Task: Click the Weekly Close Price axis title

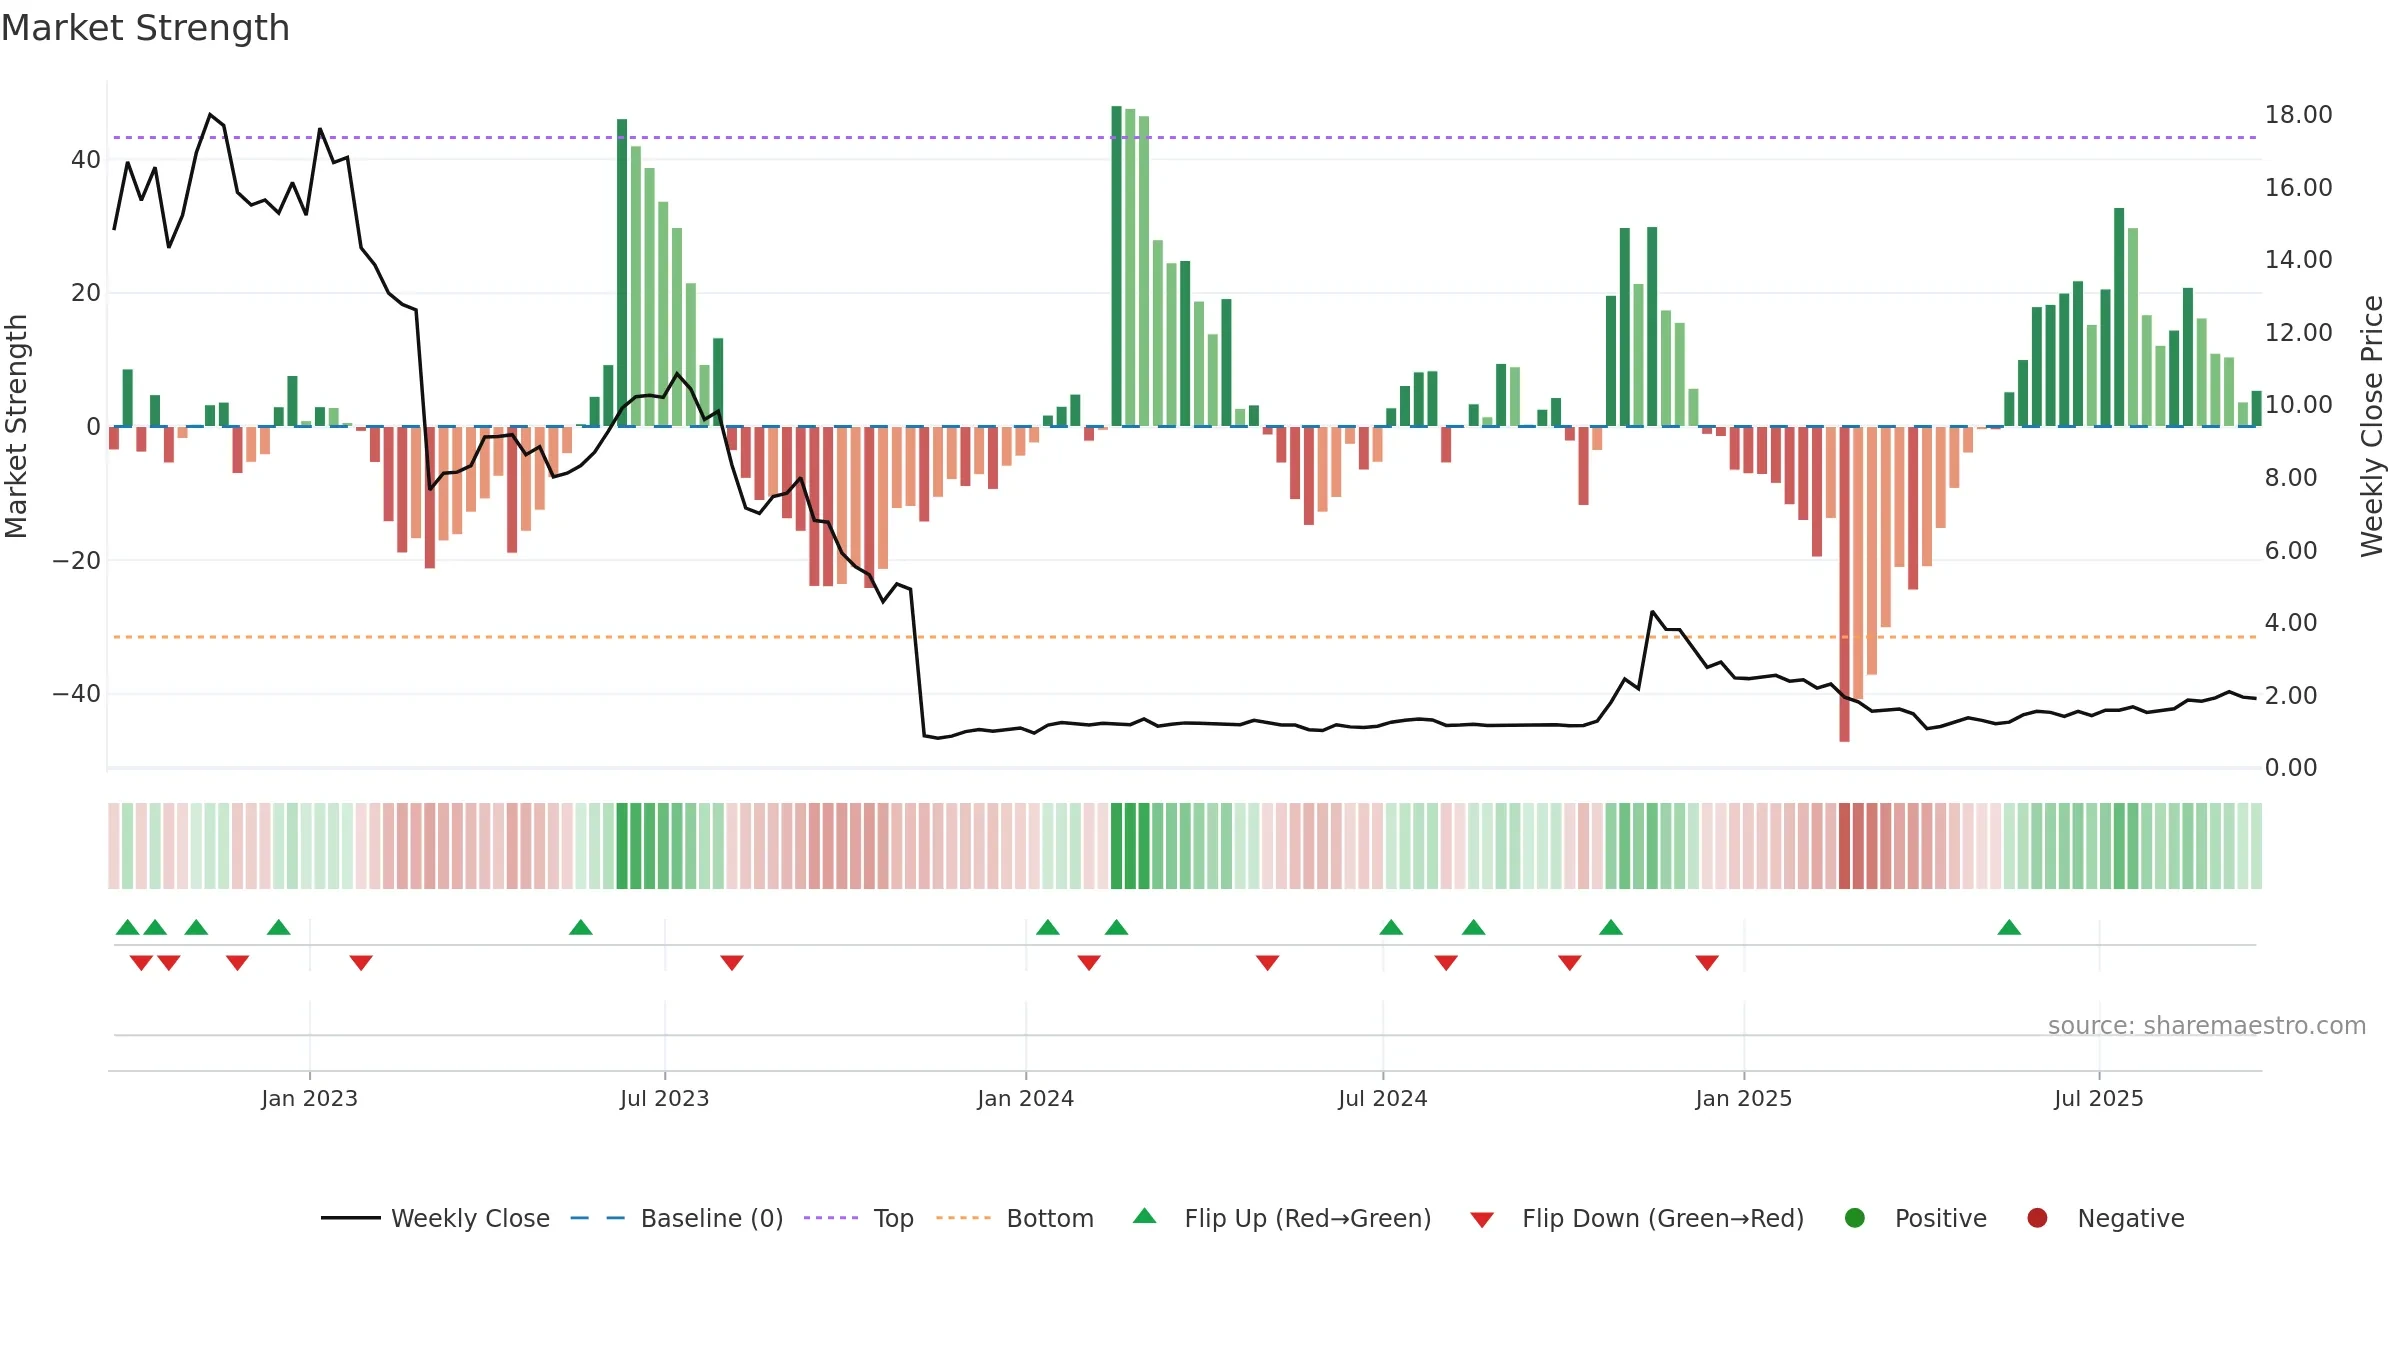Action: tap(2372, 426)
